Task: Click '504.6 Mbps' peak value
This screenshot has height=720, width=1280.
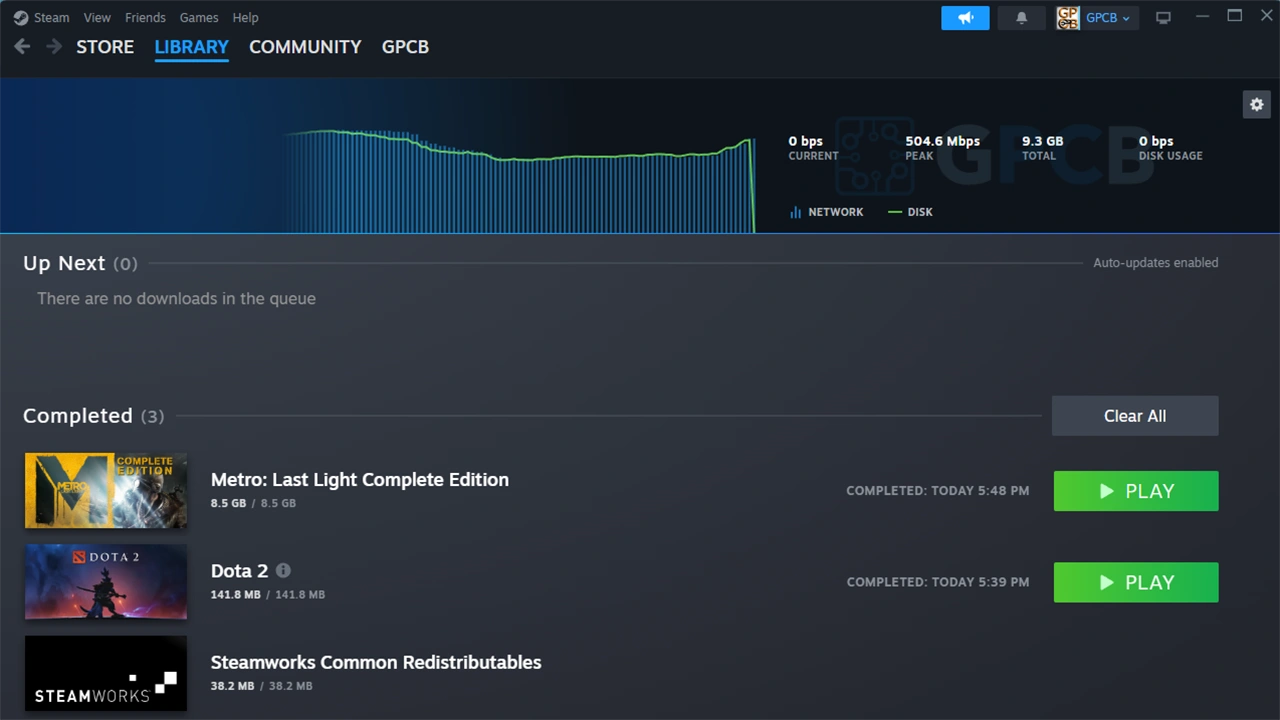Action: pos(943,141)
